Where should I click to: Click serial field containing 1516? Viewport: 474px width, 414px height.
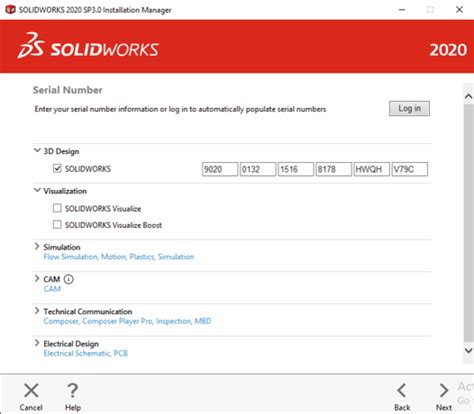296,169
